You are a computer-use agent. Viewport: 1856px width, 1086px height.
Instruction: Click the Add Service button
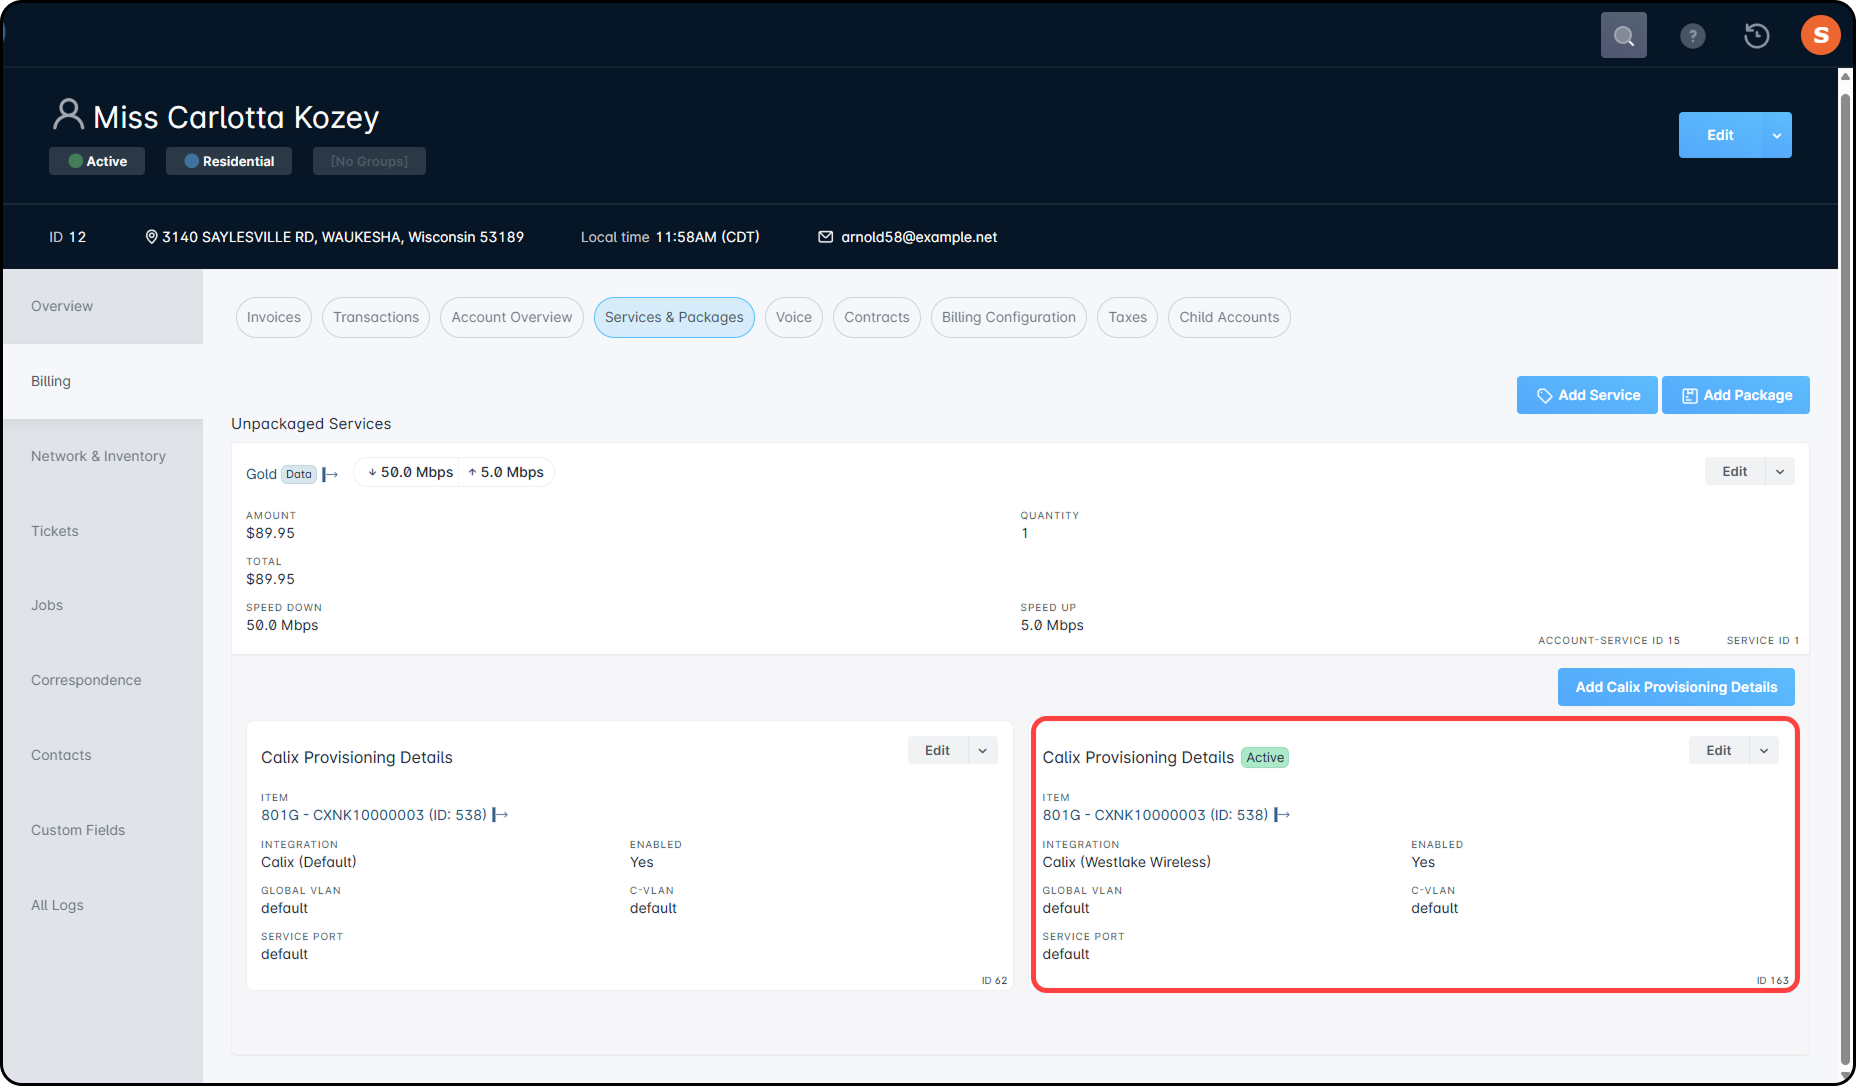1587,395
